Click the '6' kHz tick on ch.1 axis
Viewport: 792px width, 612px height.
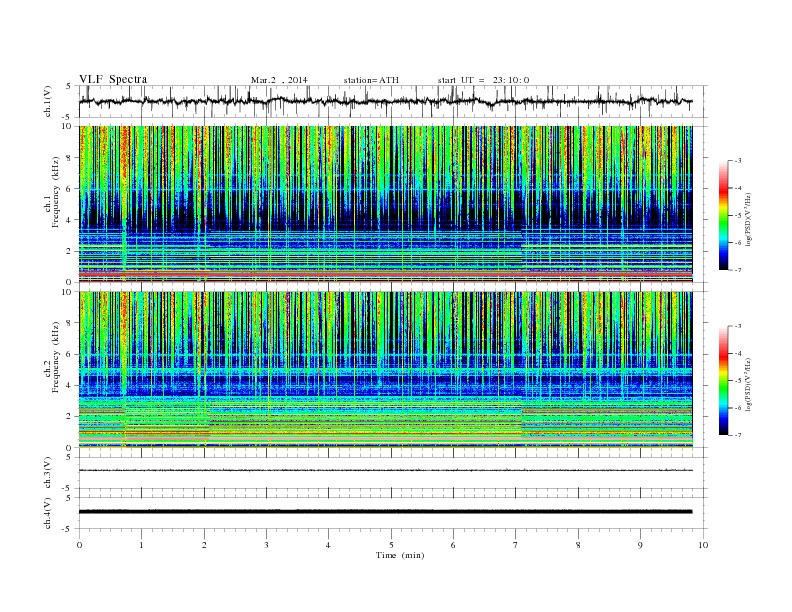70,188
